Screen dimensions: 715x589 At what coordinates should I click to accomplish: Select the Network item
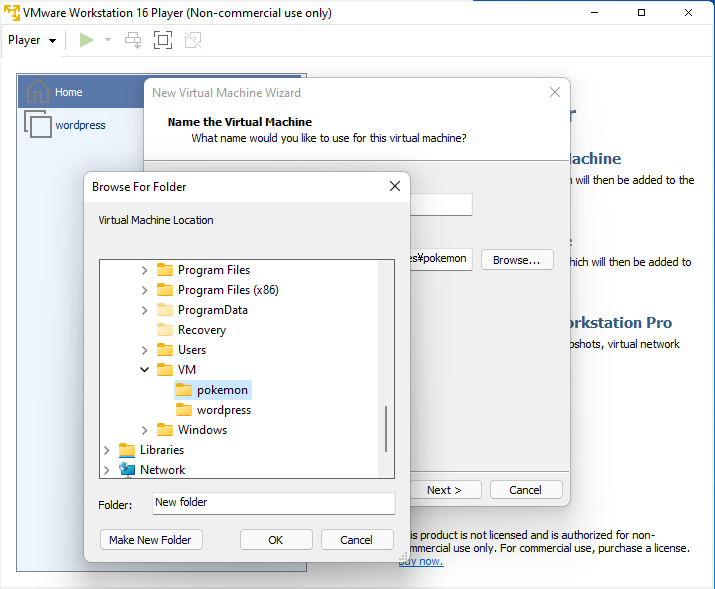pos(162,470)
